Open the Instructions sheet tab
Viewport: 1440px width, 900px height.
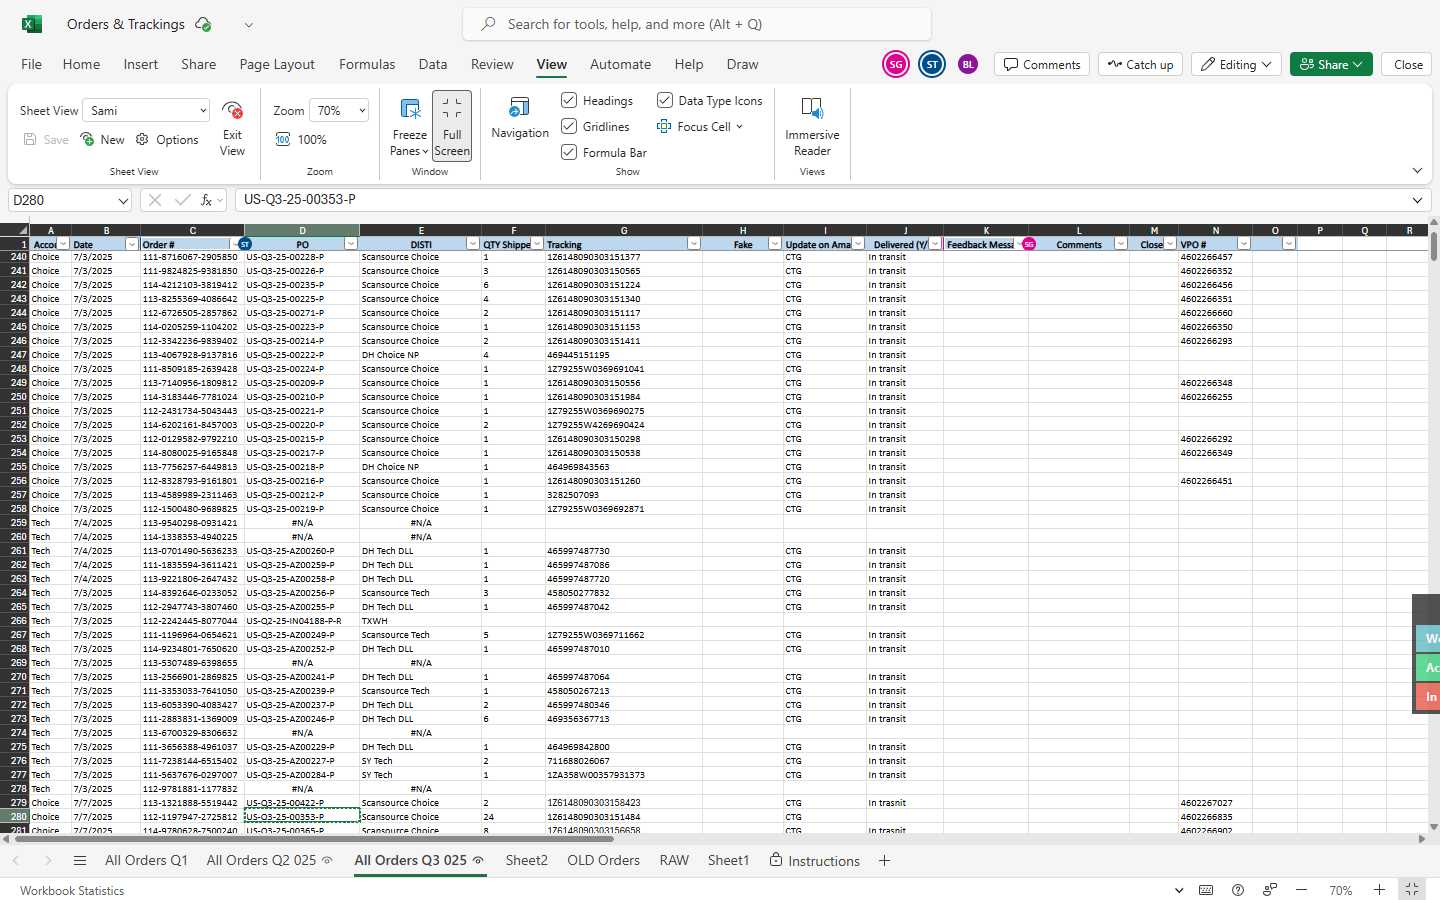[815, 861]
